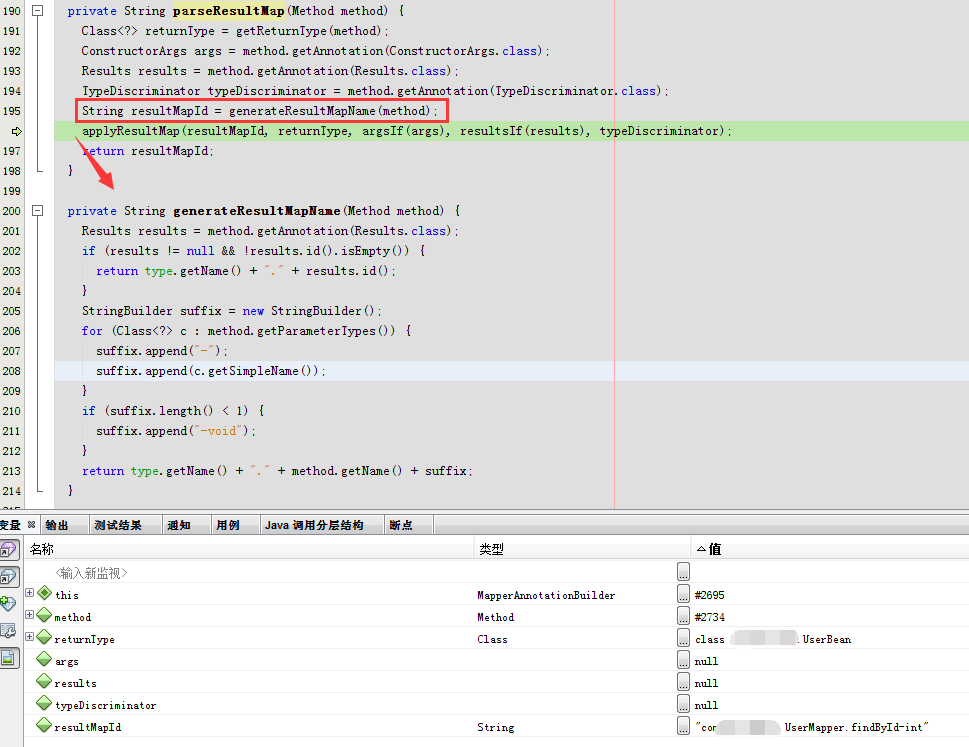Open value editor button for 'method' row
Screen dimensions: 969x747
[683, 616]
